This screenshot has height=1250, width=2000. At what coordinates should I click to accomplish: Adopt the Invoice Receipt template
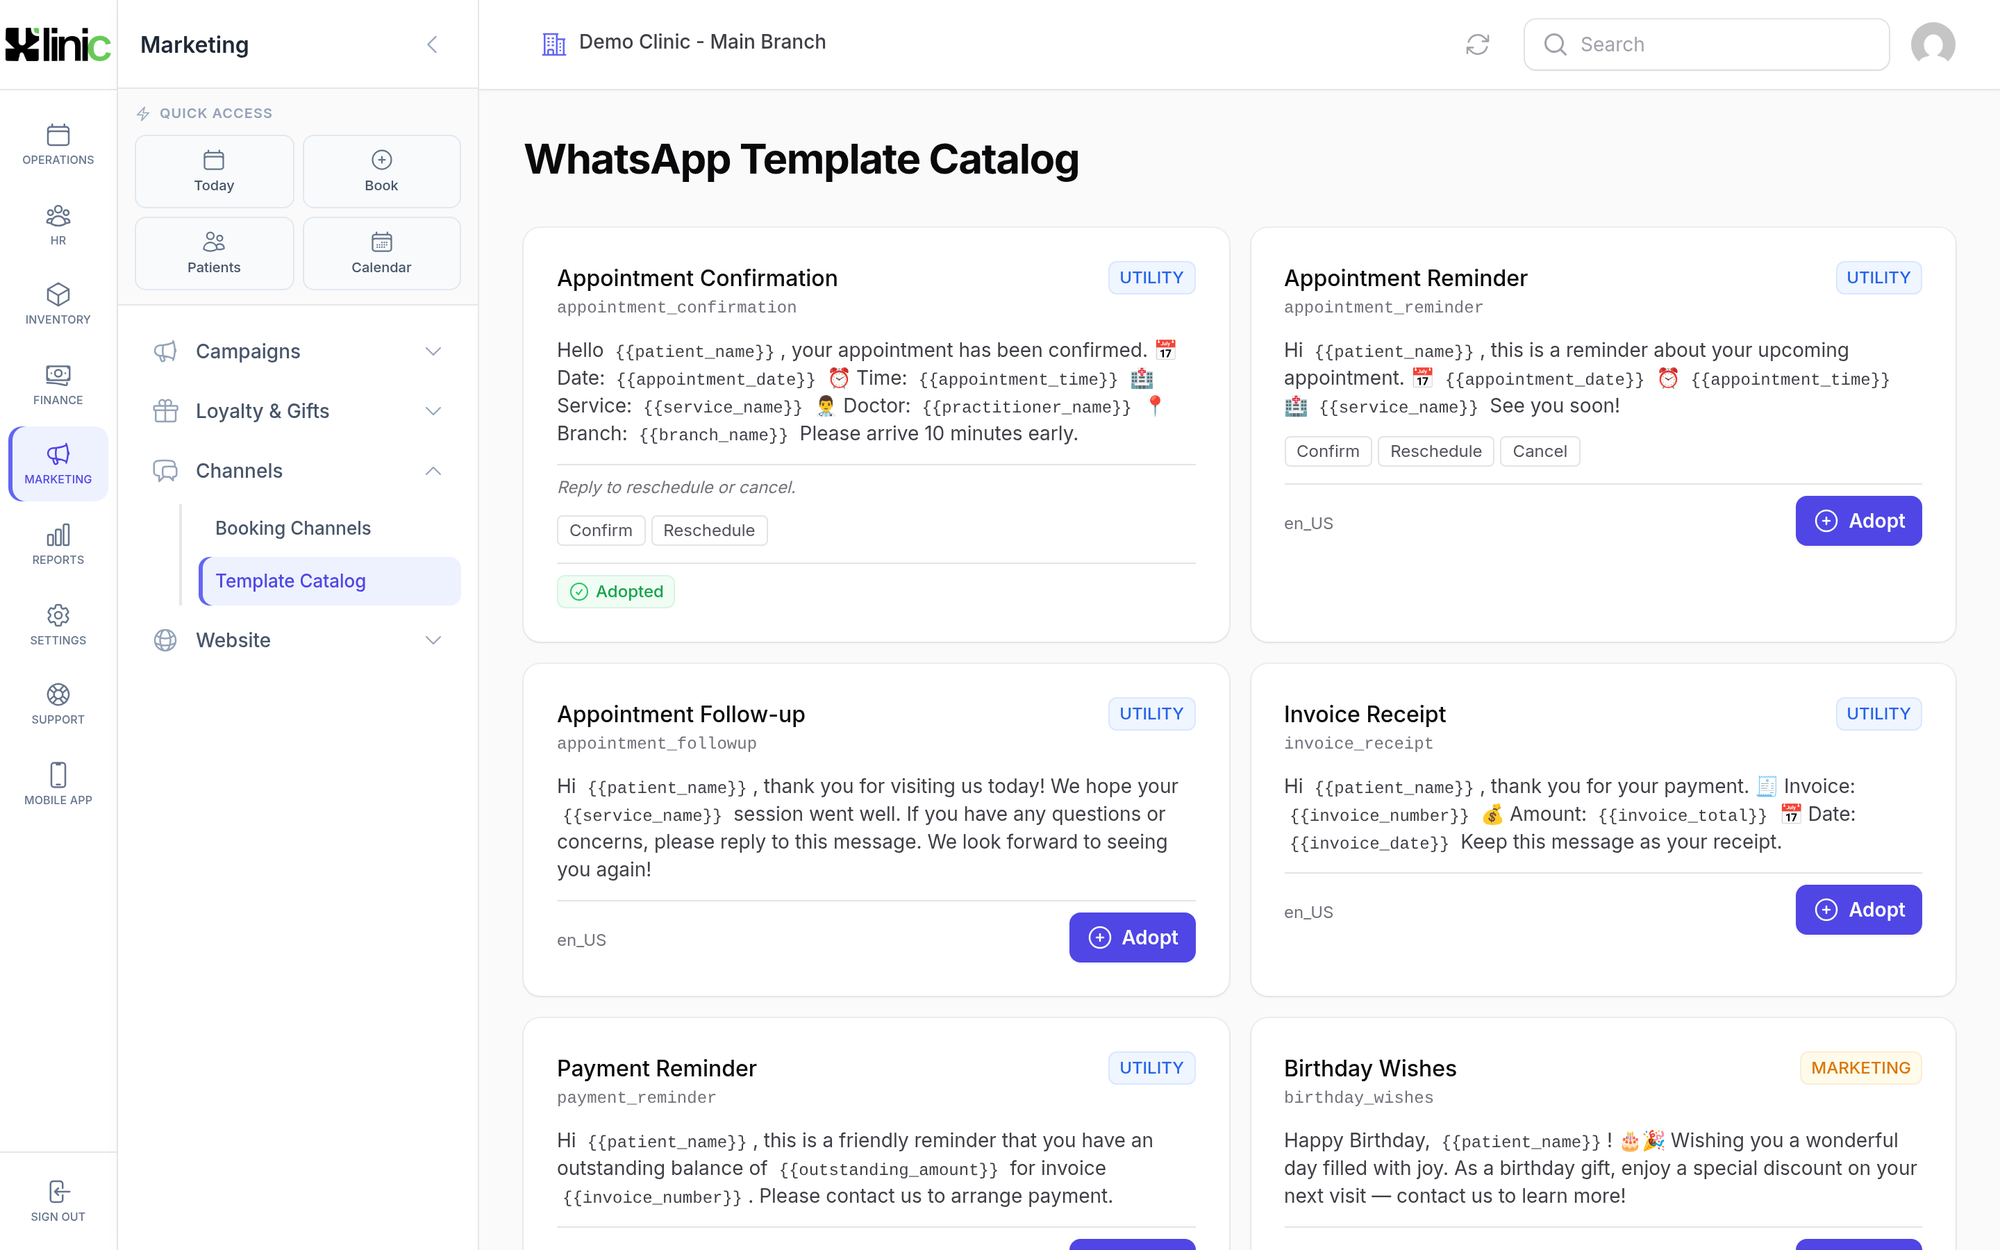tap(1858, 910)
